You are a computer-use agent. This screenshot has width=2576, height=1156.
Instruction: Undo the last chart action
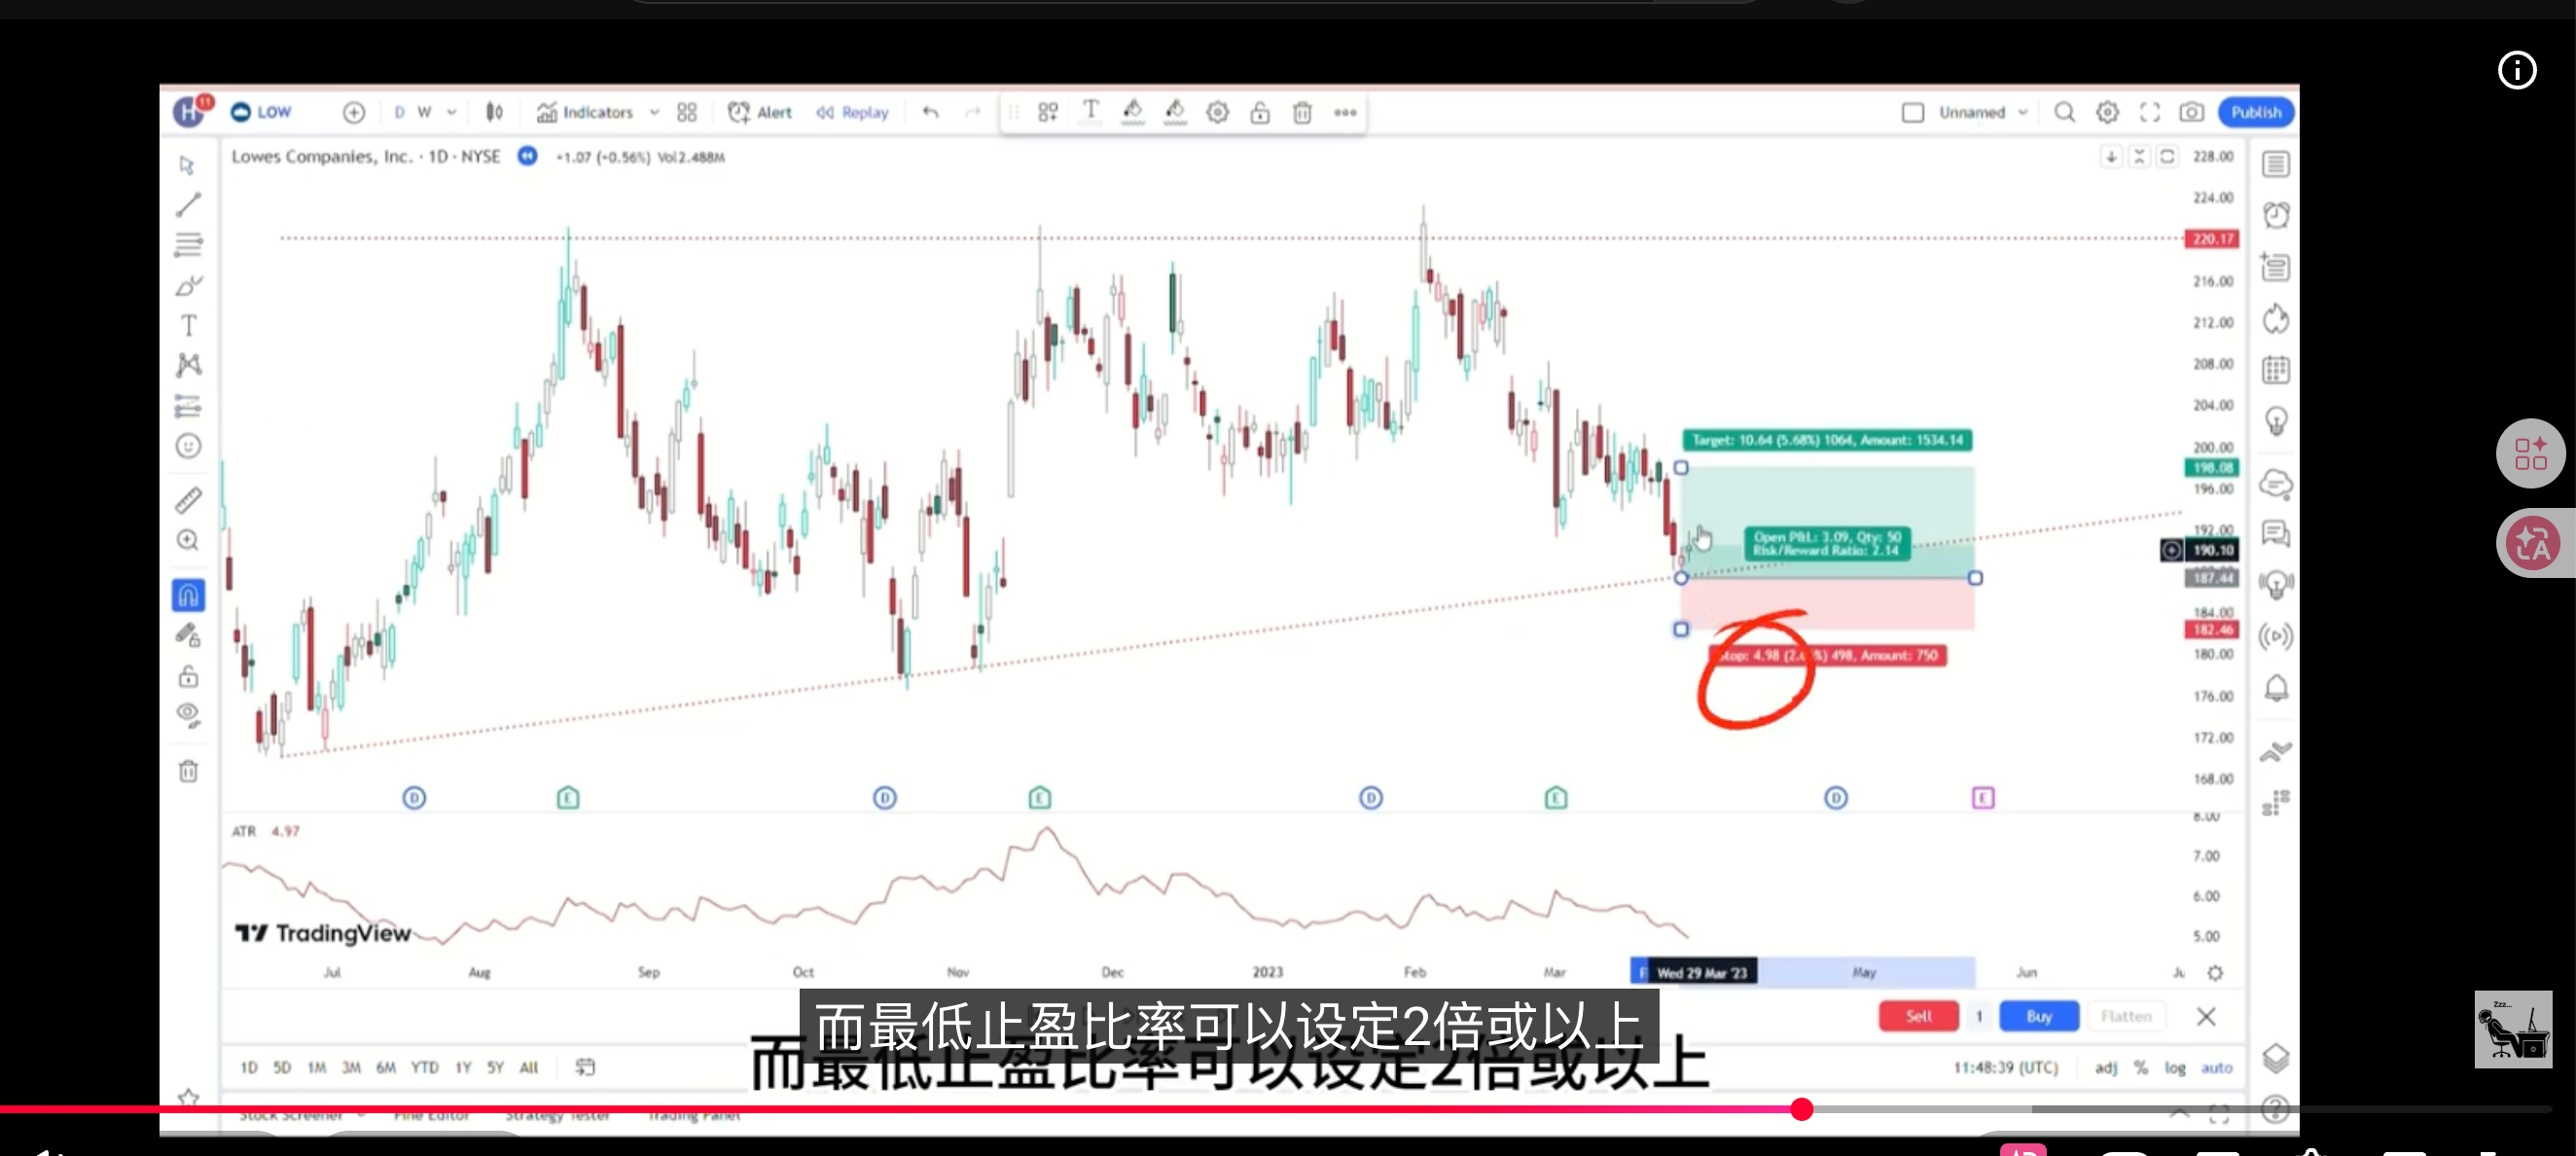pos(930,113)
